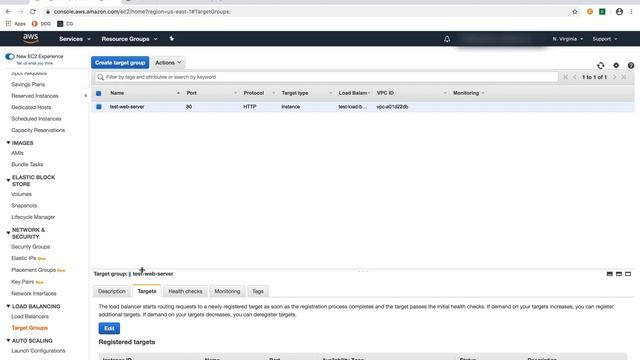Open the Actions dropdown button
The width and height of the screenshot is (640, 360).
(x=168, y=62)
